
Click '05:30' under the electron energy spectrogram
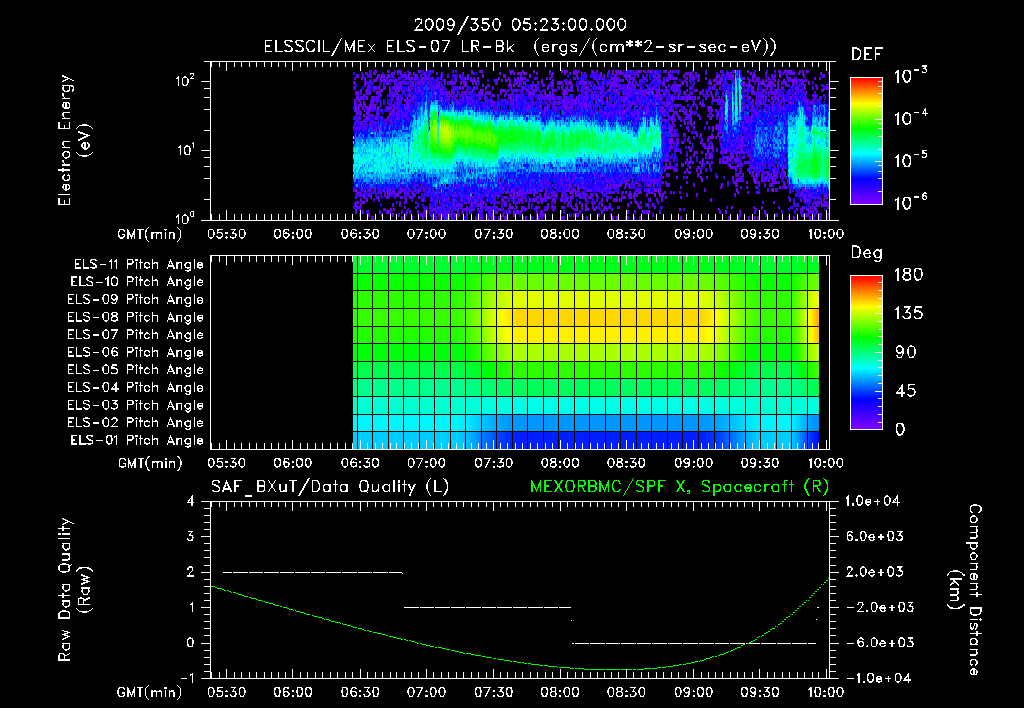(x=226, y=234)
